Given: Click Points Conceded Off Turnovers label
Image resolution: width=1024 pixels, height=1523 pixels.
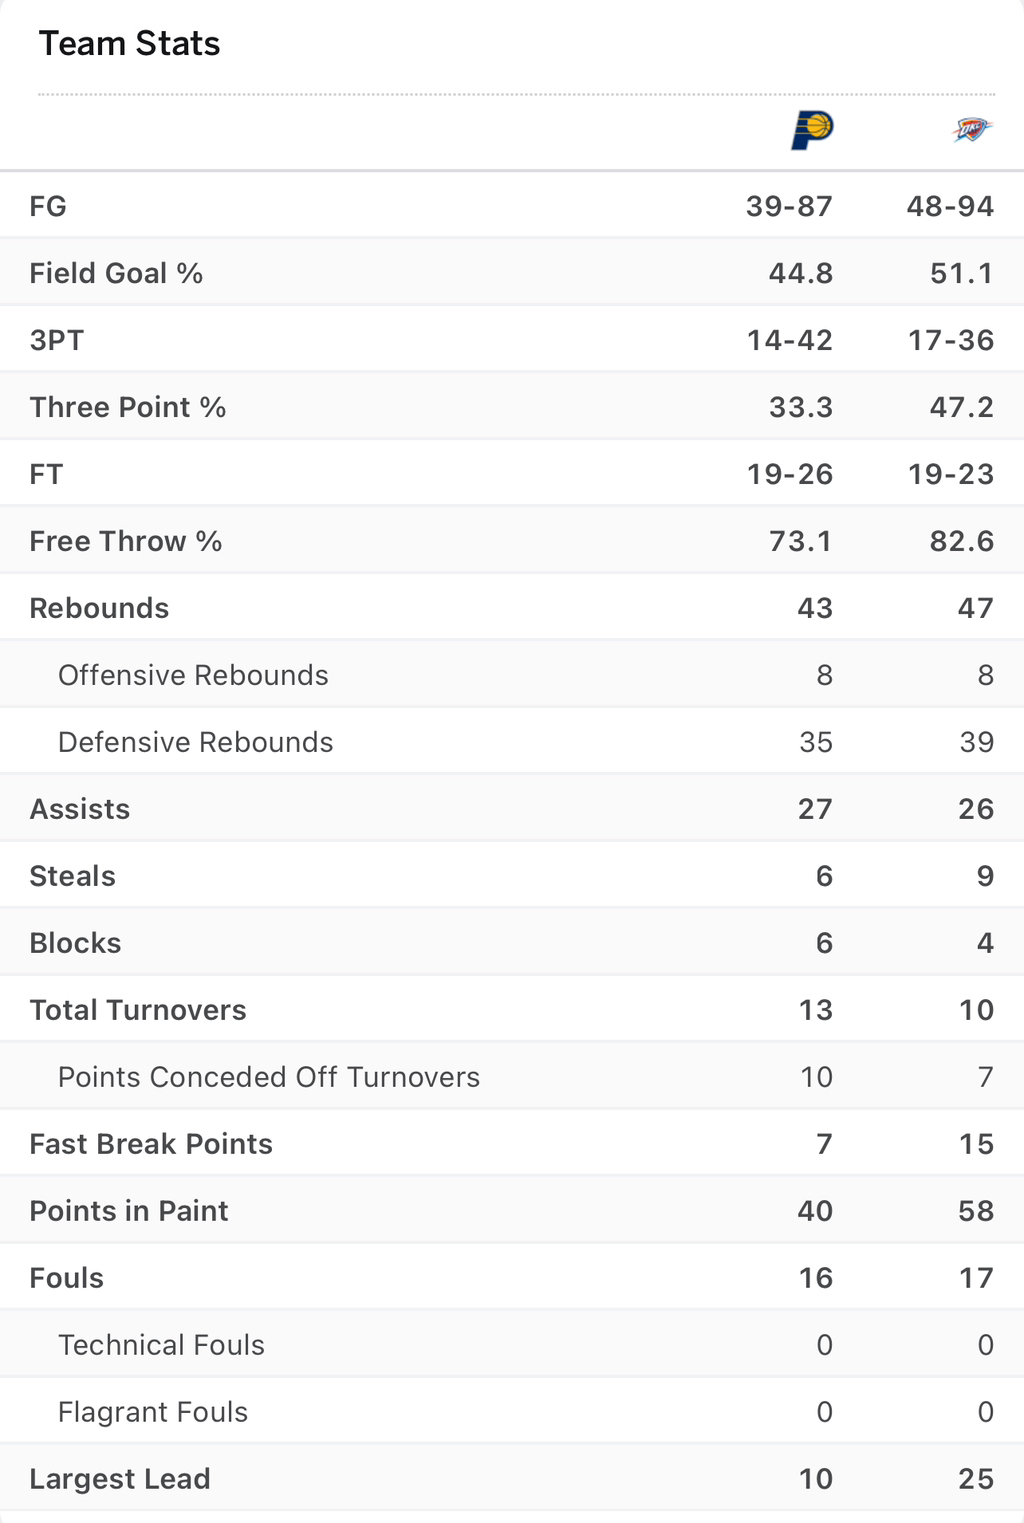Looking at the screenshot, I should pyautogui.click(x=269, y=1077).
